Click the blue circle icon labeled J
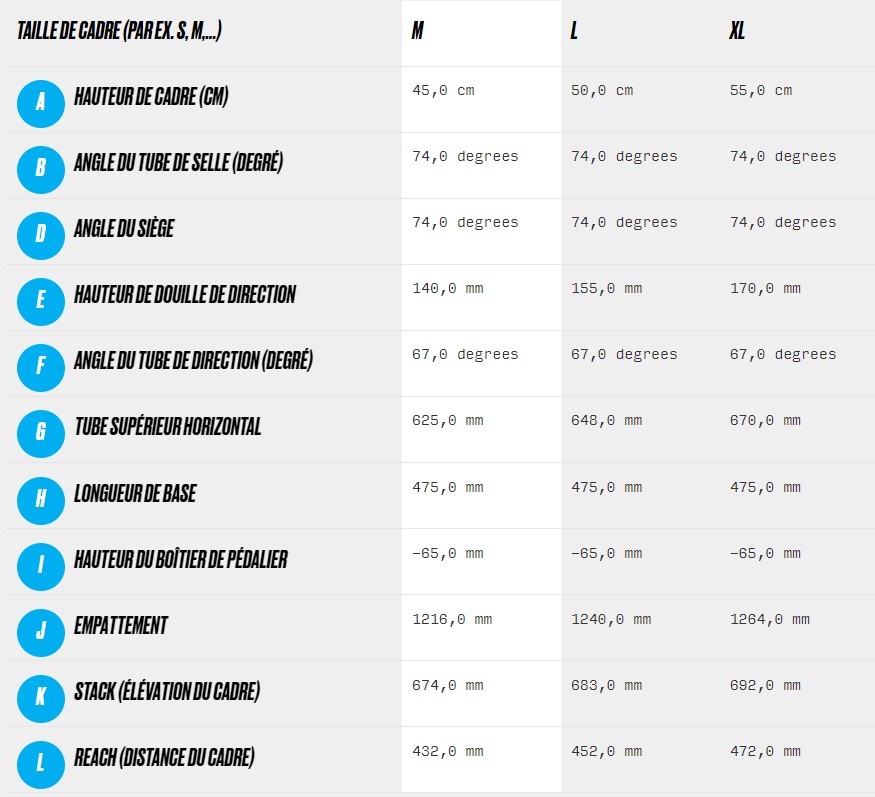 [x=41, y=632]
